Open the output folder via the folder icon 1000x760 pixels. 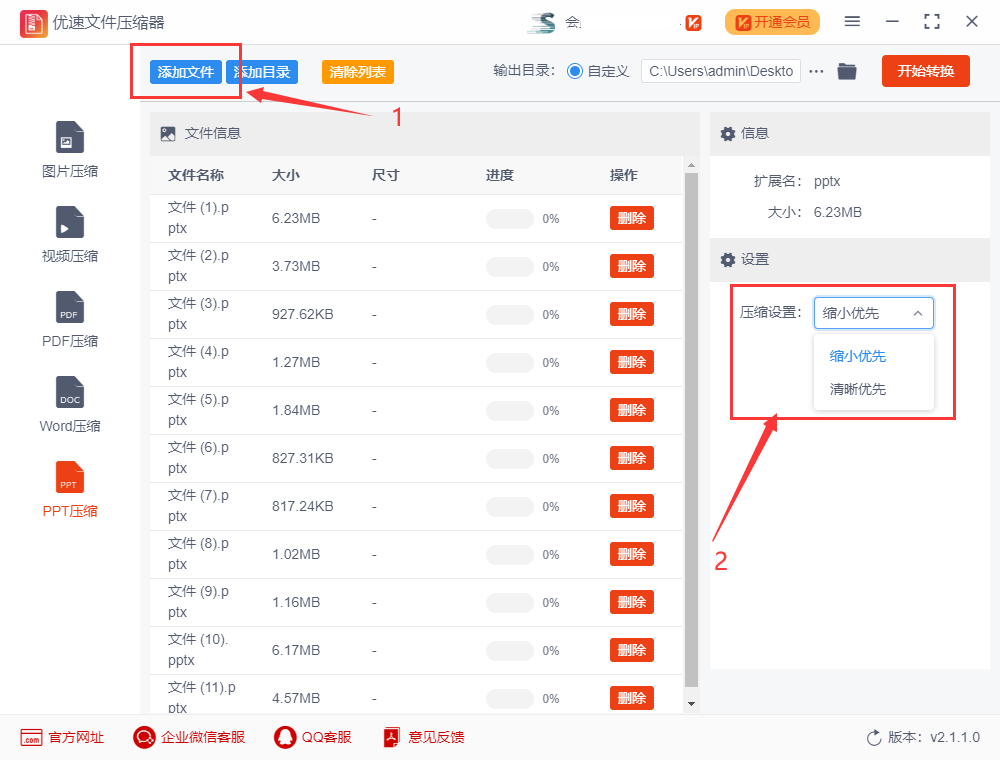[847, 71]
